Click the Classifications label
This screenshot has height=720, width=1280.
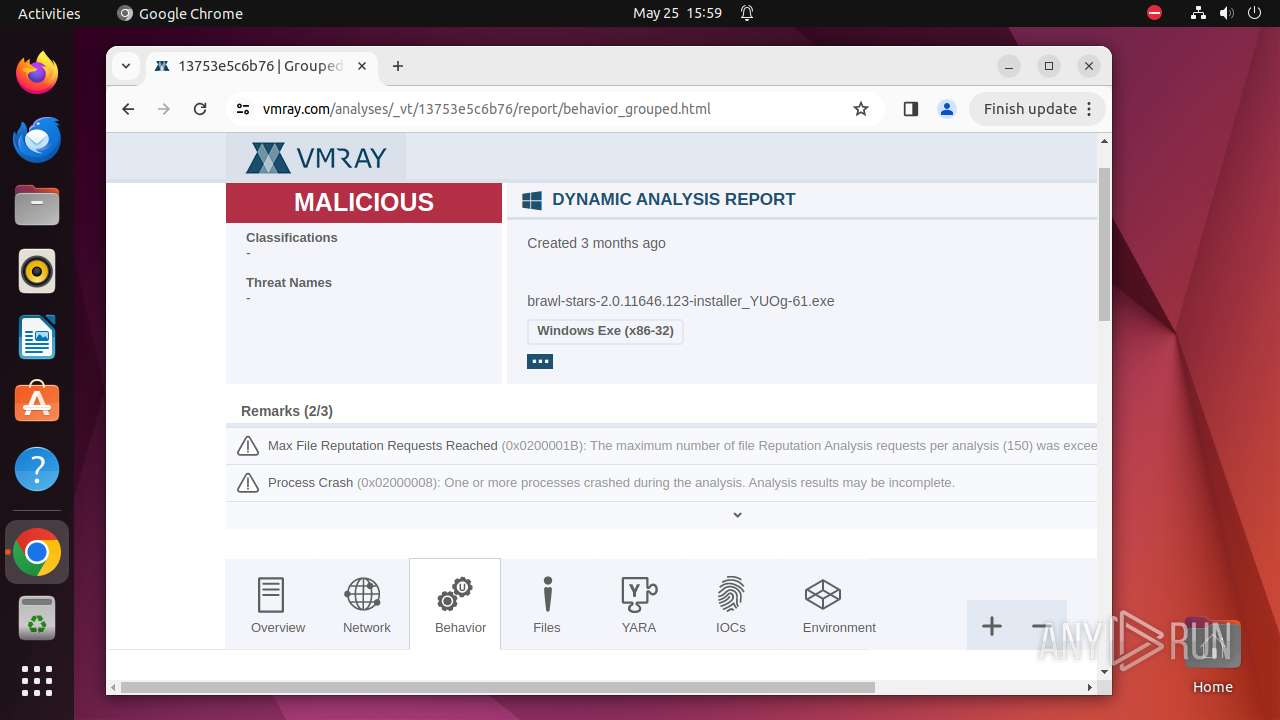coord(292,238)
